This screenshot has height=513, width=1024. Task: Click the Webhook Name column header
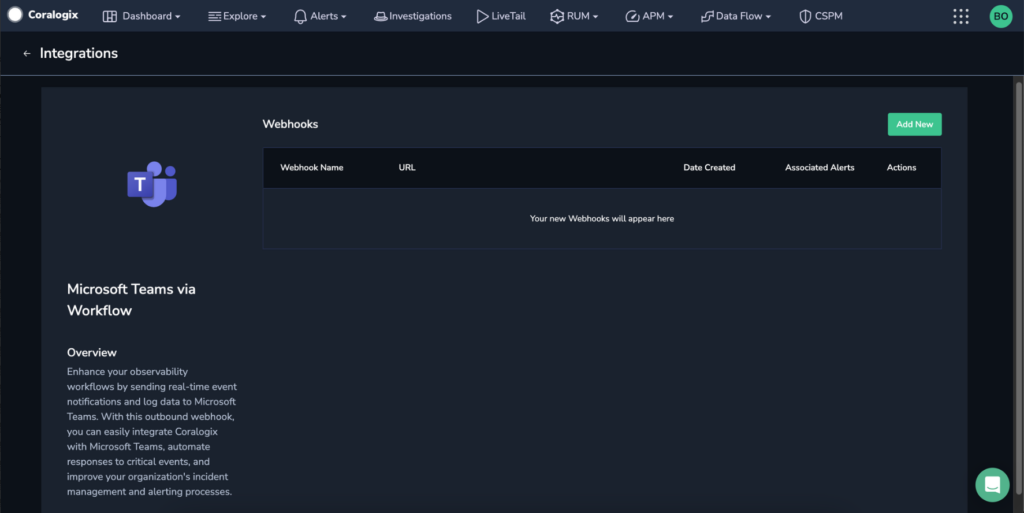[312, 168]
